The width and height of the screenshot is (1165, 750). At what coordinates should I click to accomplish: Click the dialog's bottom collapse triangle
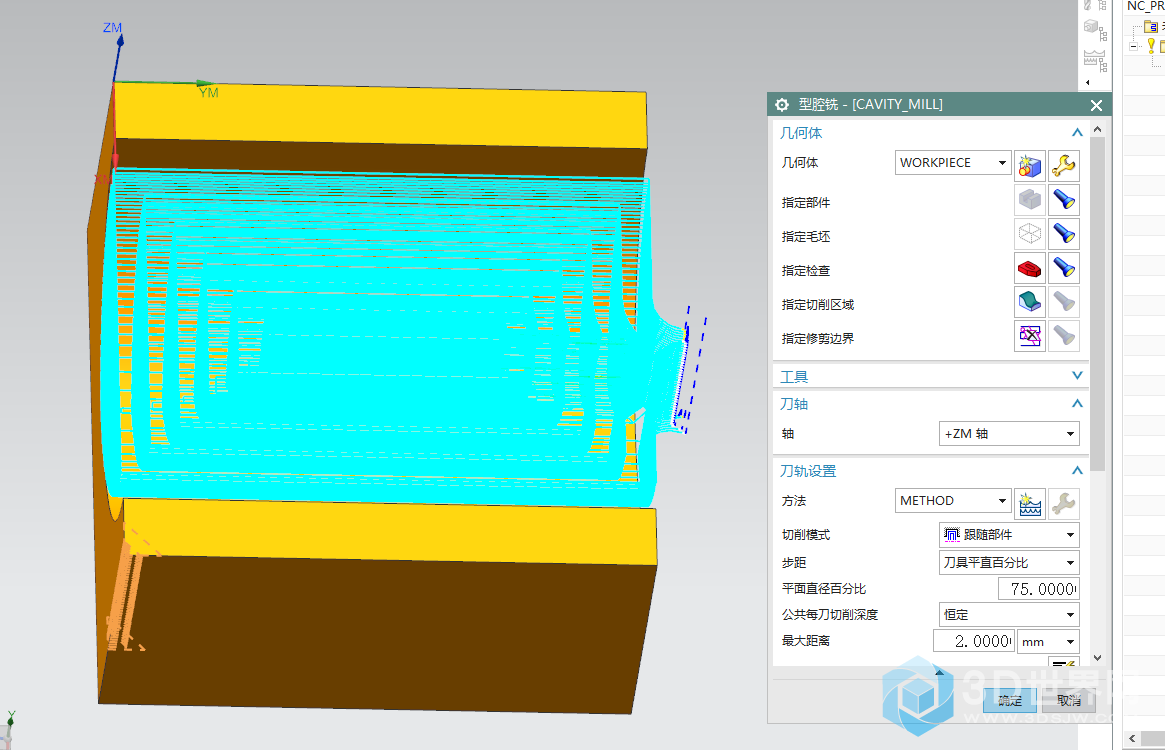coord(939,672)
